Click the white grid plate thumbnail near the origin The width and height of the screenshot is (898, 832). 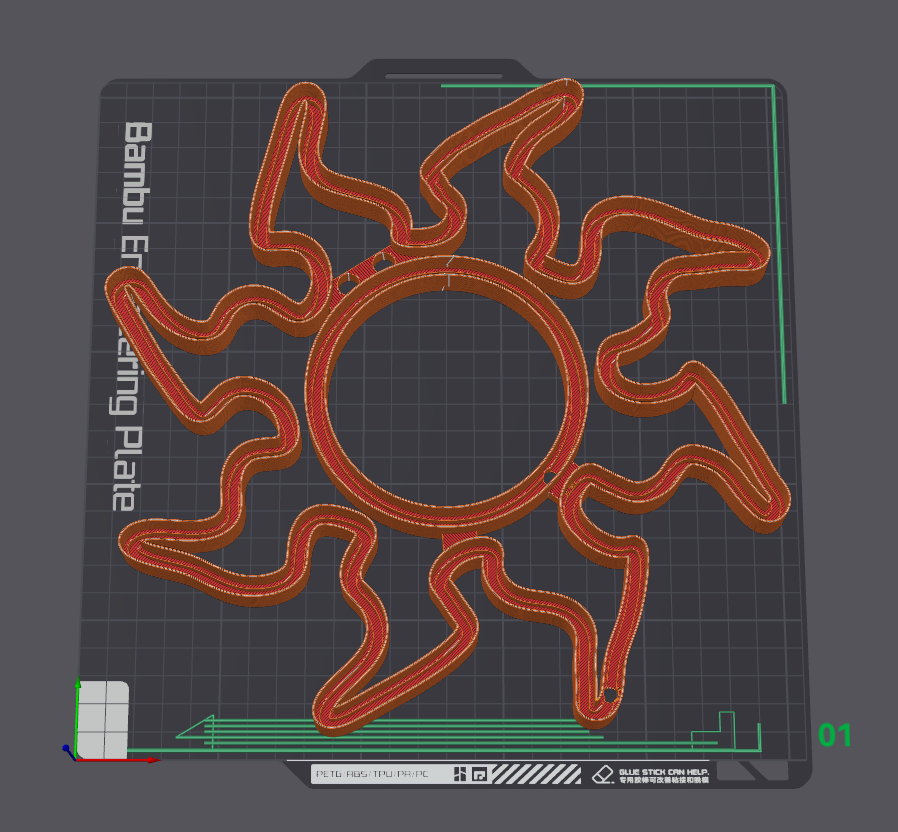tap(103, 718)
